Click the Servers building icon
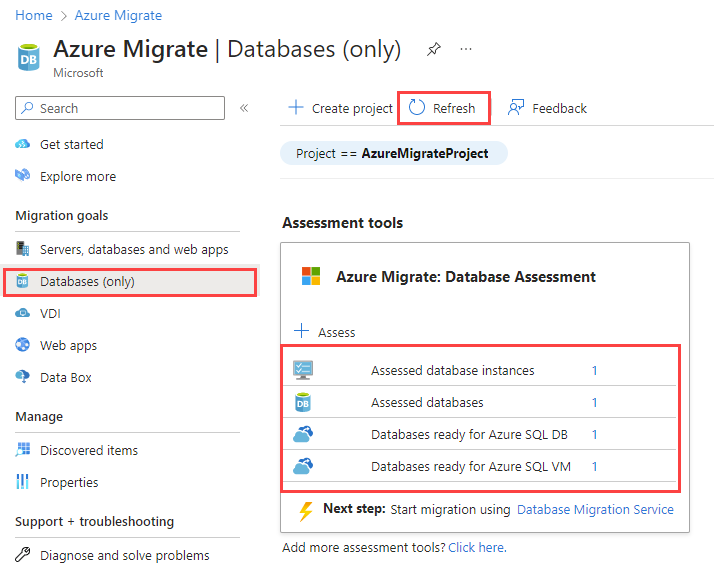This screenshot has height=567, width=714. 22,249
